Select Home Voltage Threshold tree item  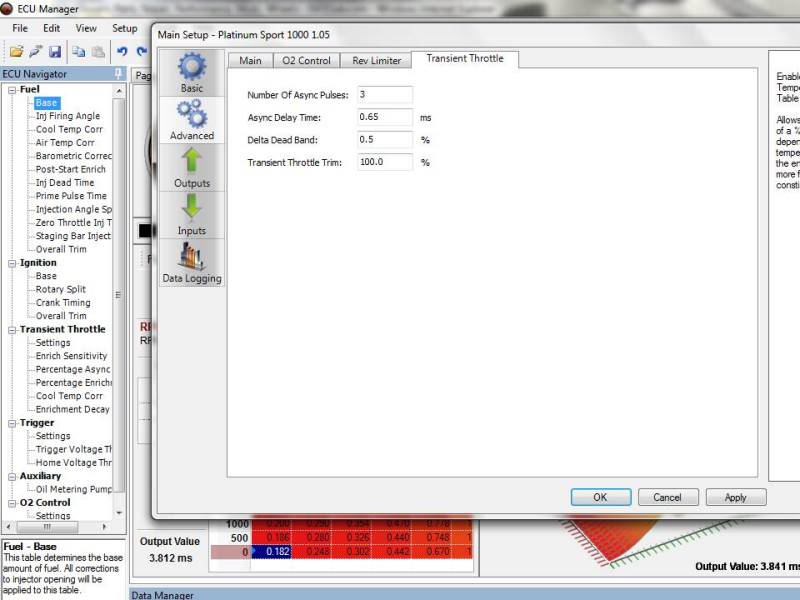[x=73, y=463]
